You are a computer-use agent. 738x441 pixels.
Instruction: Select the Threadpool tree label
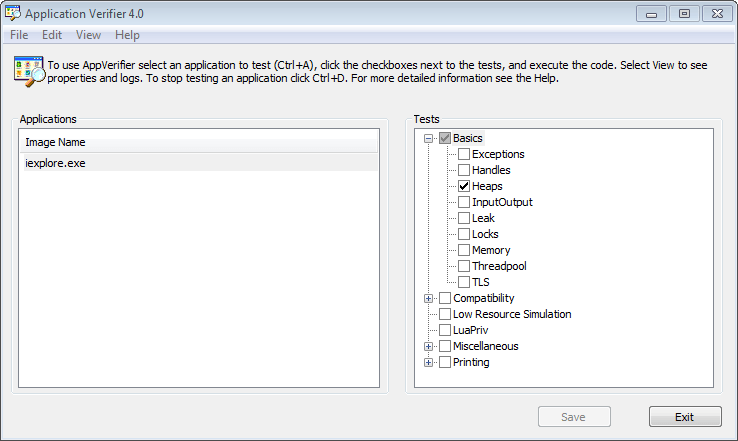coord(499,266)
